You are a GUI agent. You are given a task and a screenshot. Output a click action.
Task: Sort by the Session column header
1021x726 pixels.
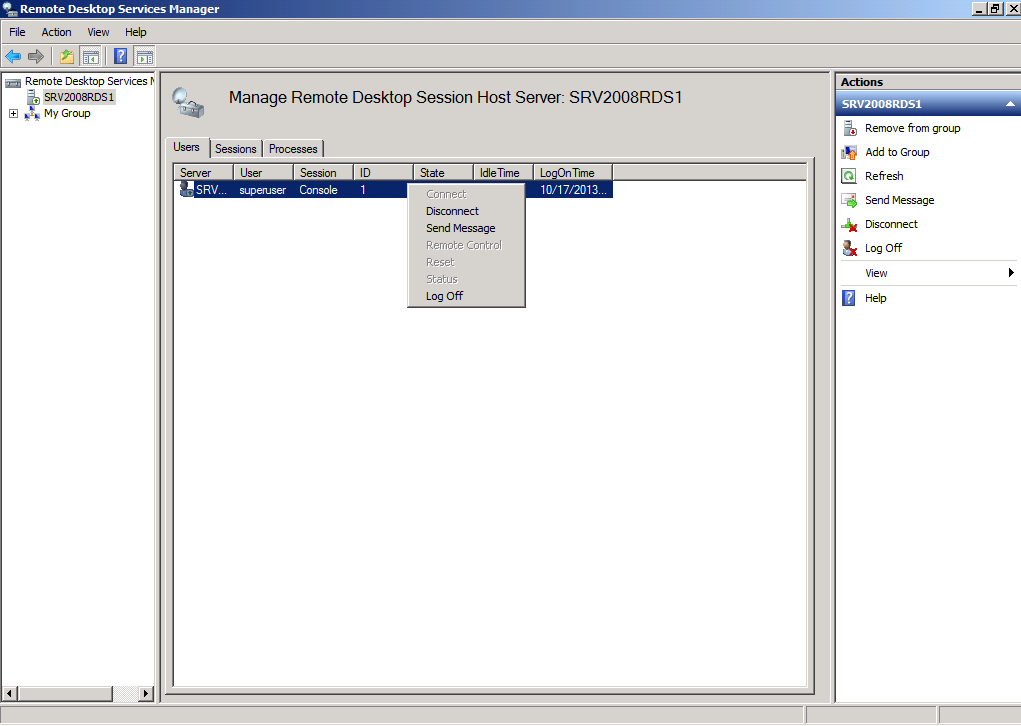pyautogui.click(x=324, y=173)
